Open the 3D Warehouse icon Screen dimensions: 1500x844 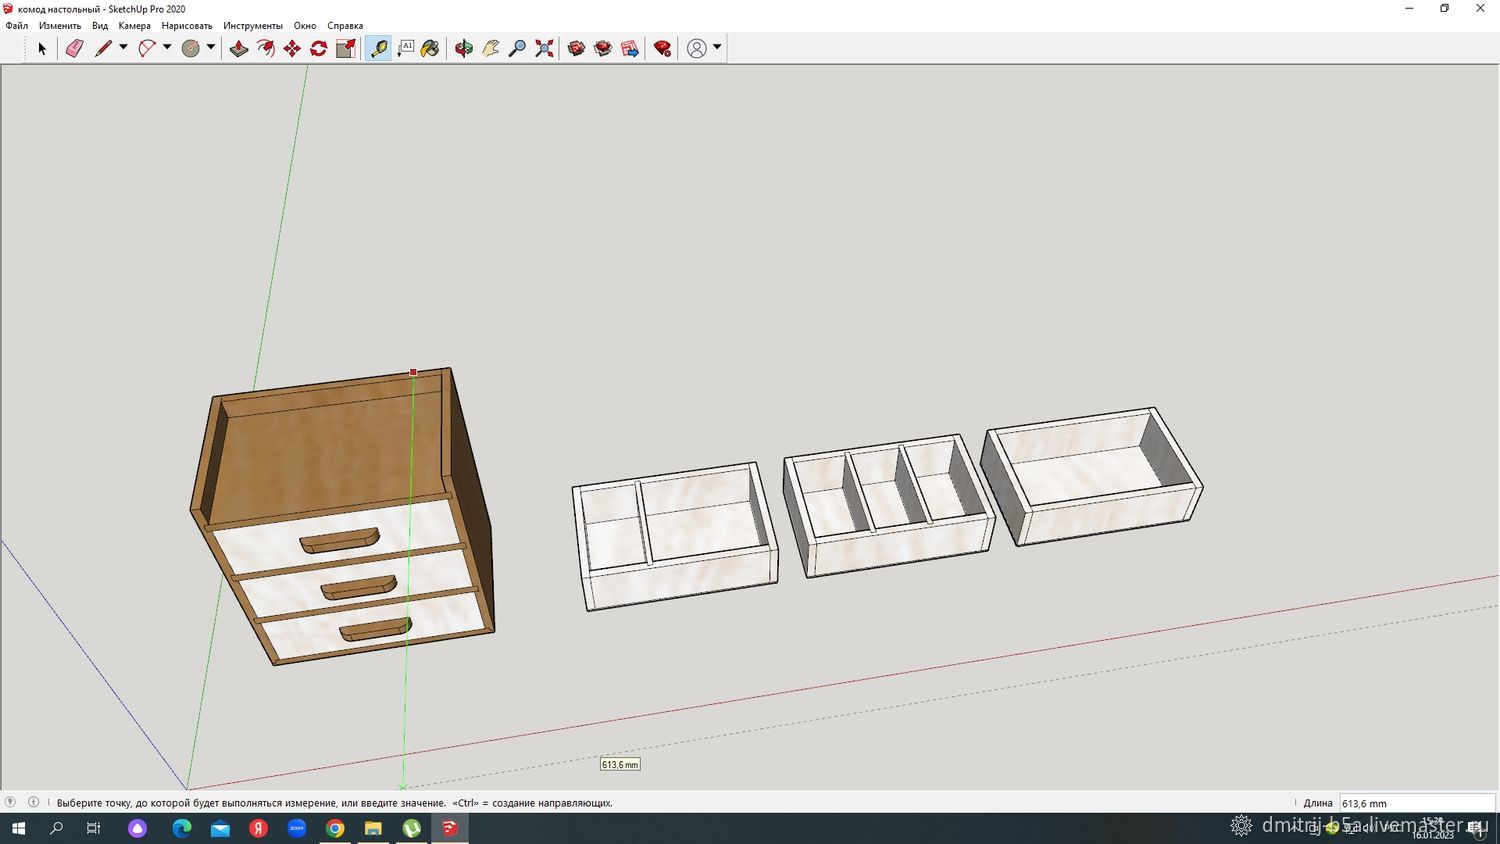(x=576, y=48)
